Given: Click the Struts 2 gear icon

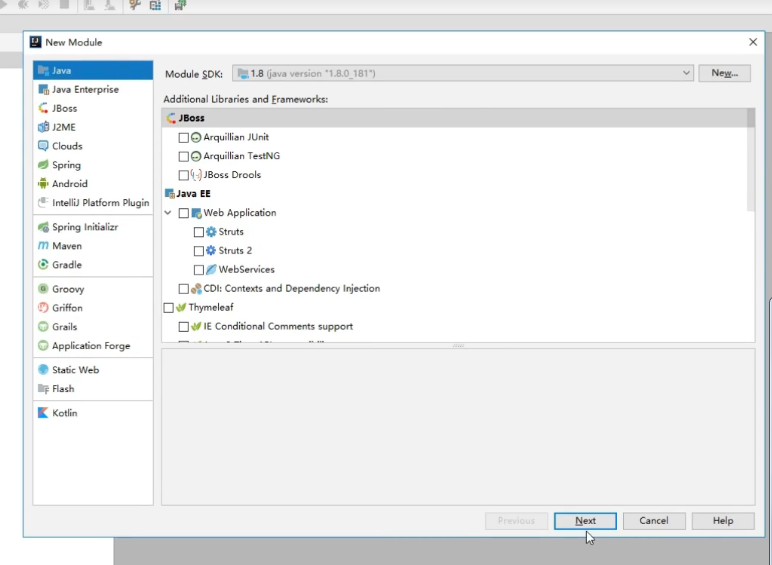Looking at the screenshot, I should pyautogui.click(x=211, y=251).
